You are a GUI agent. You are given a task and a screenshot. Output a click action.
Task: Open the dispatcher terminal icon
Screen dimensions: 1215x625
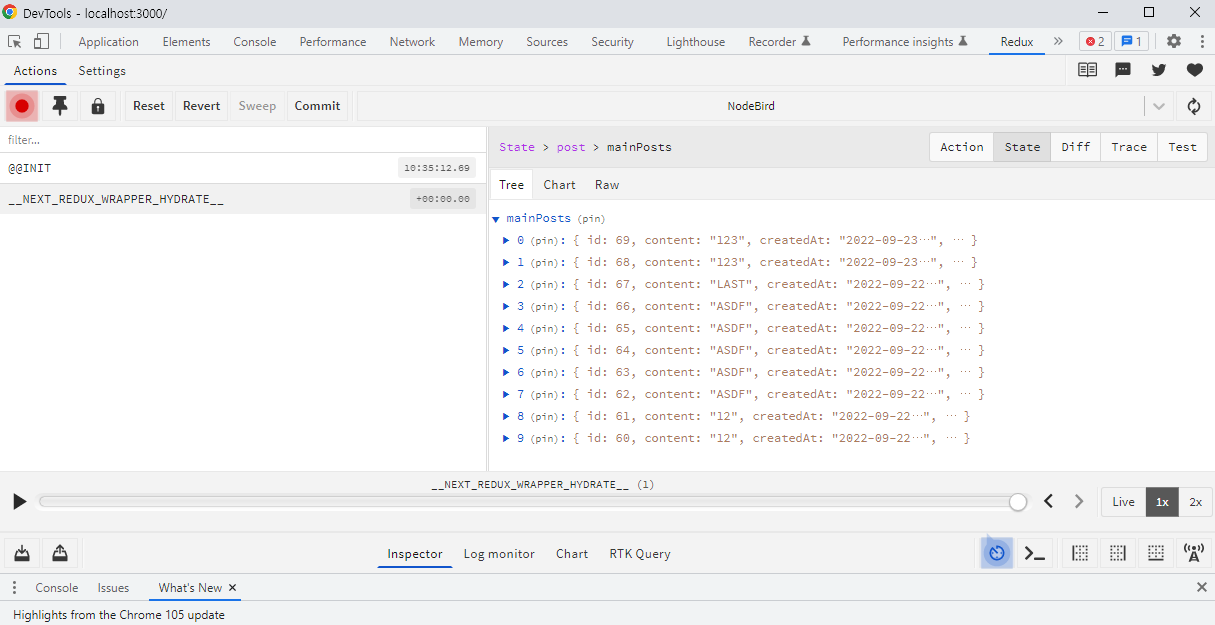1035,553
